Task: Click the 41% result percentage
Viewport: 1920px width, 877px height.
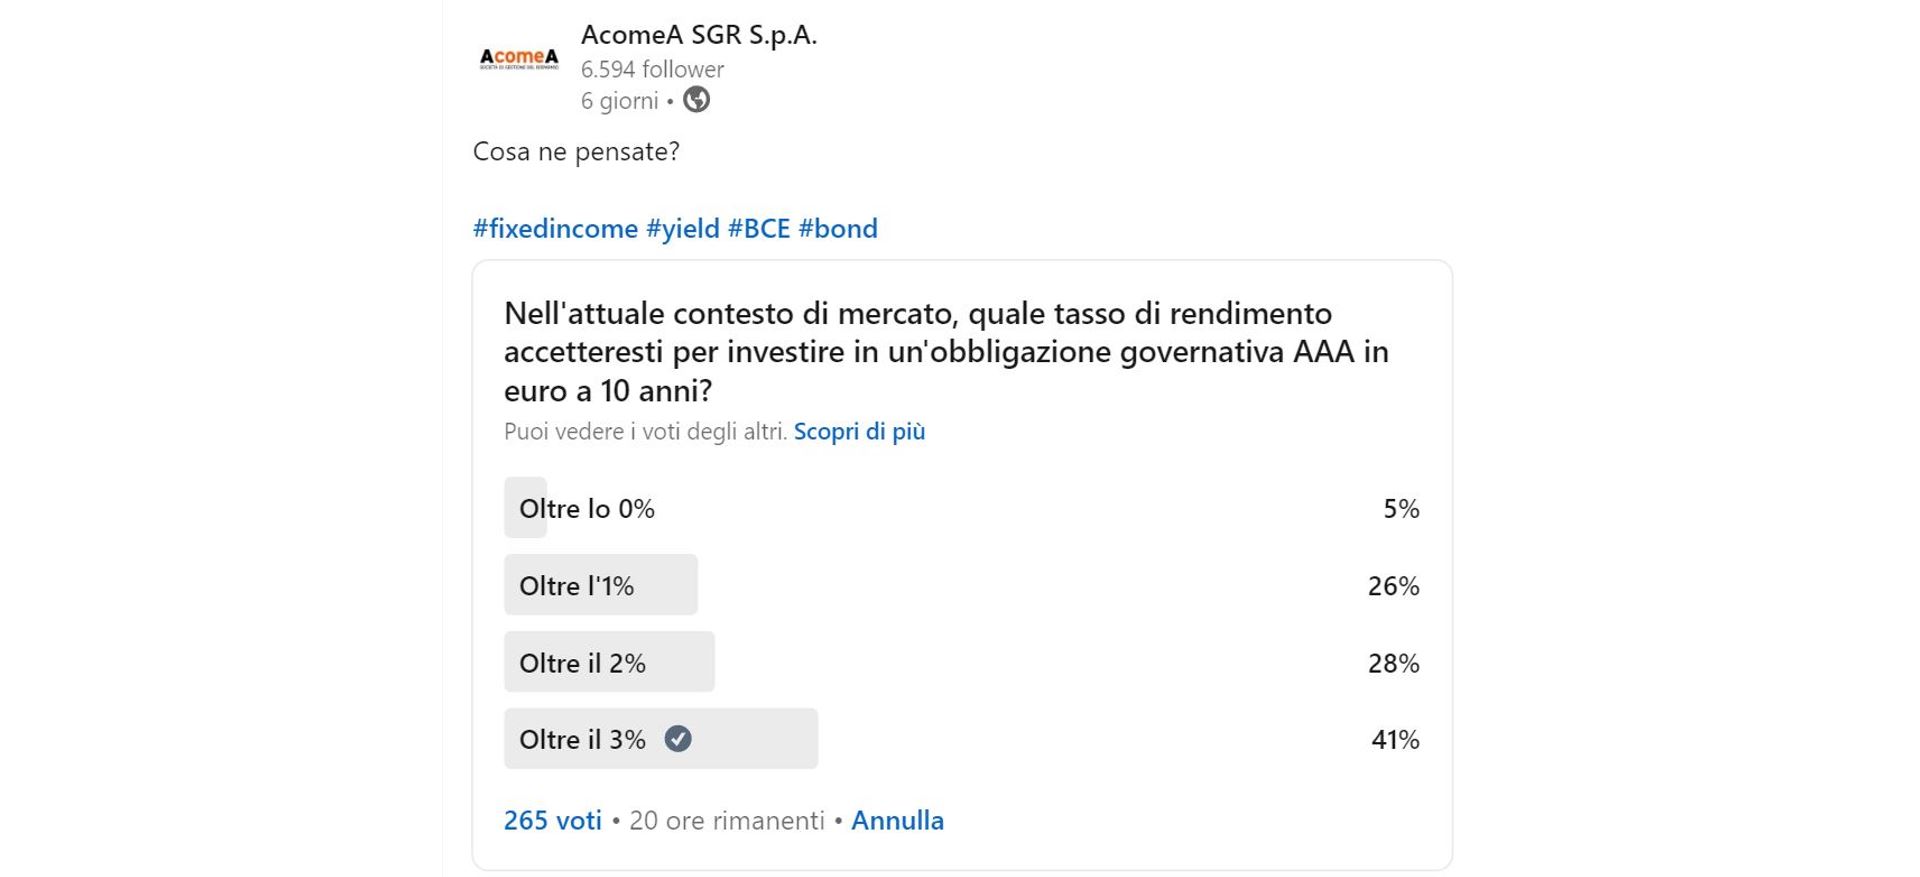Action: 1395,739
